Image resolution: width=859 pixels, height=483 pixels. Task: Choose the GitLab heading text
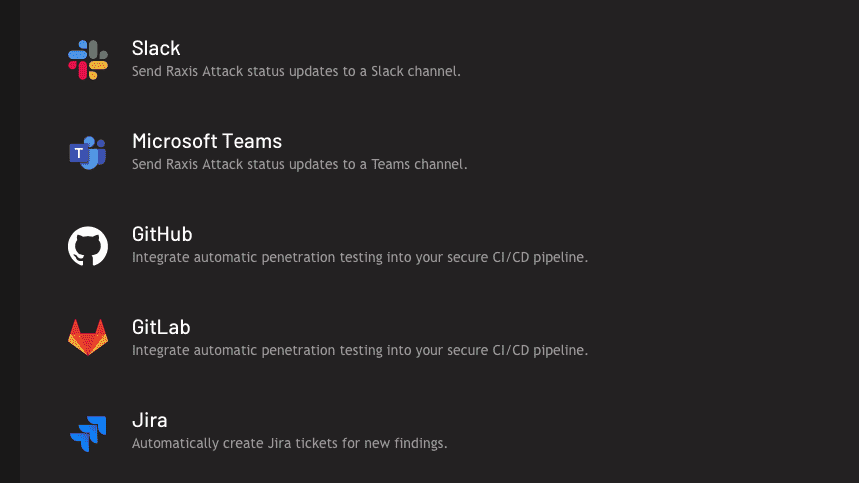click(161, 327)
